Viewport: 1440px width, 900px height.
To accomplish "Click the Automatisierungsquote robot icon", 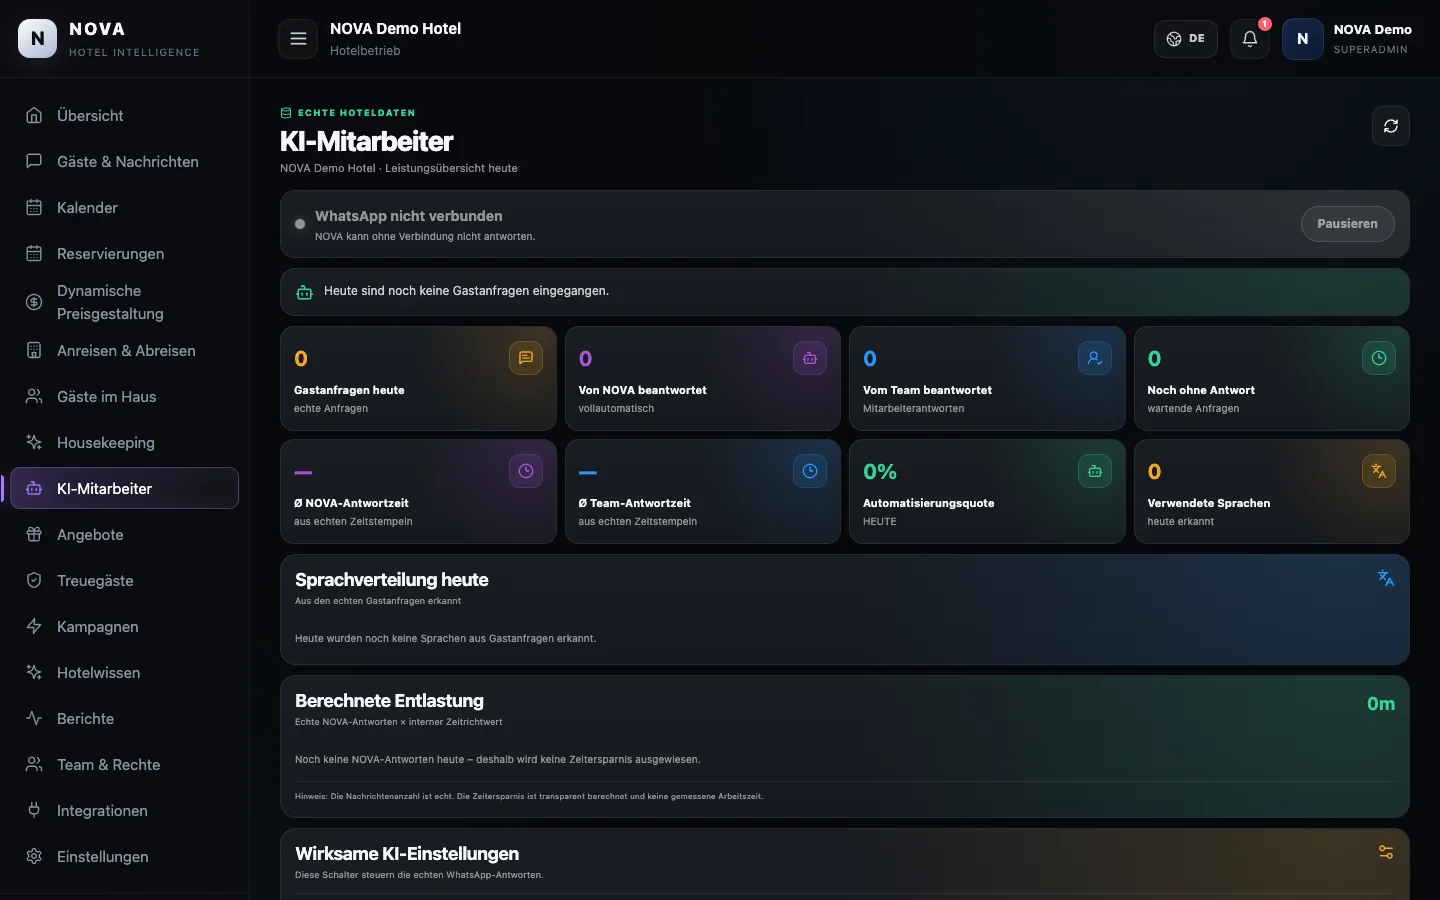I will (x=1095, y=471).
